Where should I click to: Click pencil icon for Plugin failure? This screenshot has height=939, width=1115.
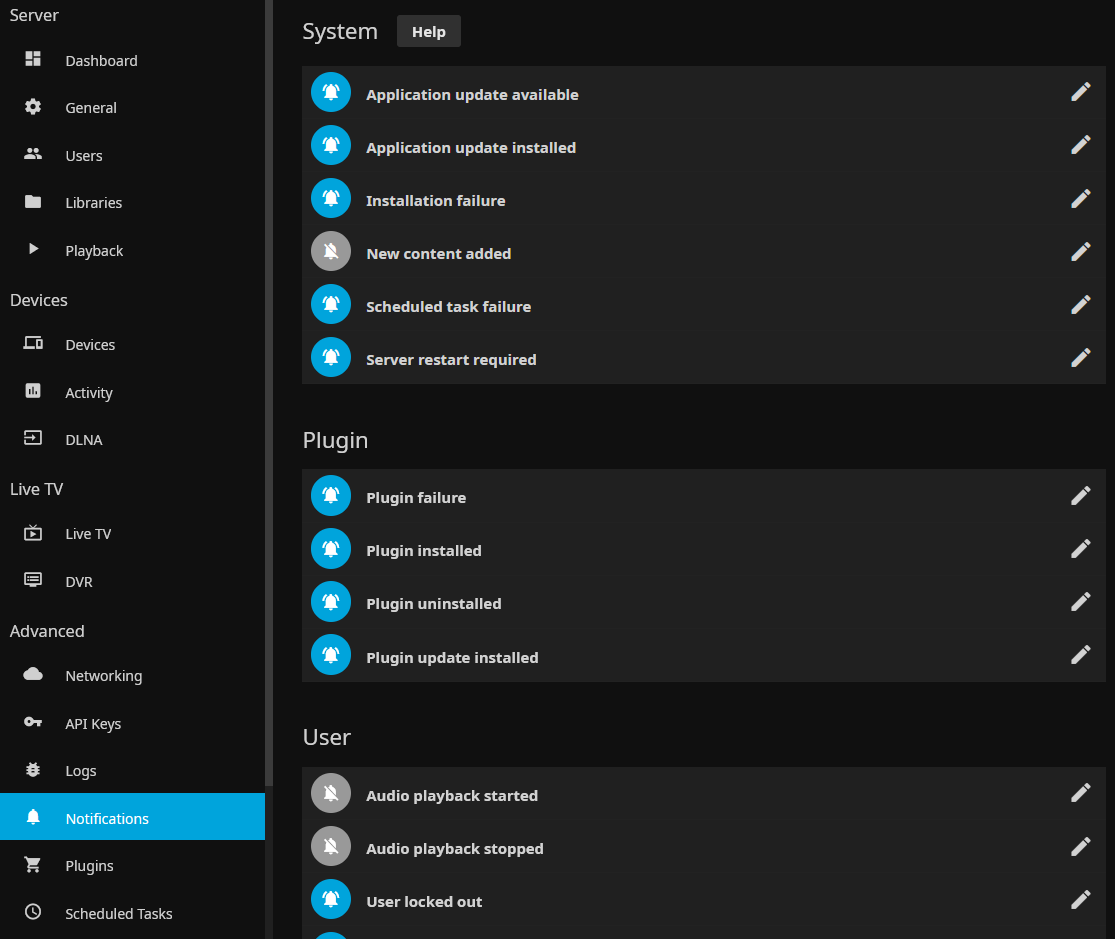click(x=1080, y=496)
